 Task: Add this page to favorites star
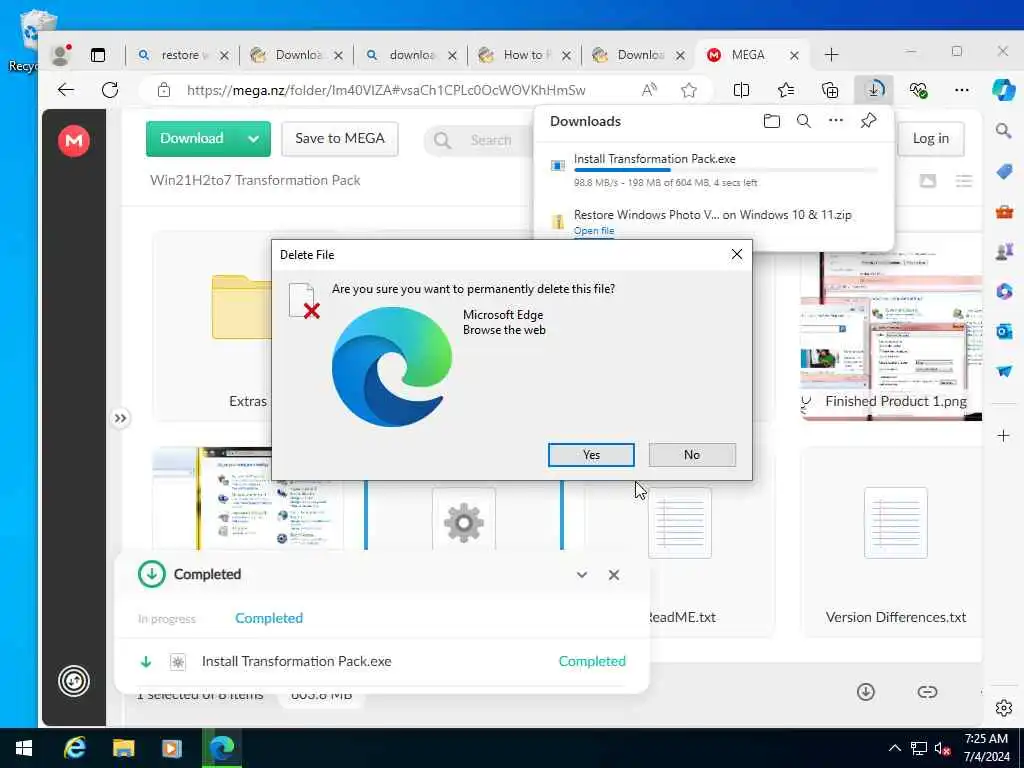tap(688, 90)
